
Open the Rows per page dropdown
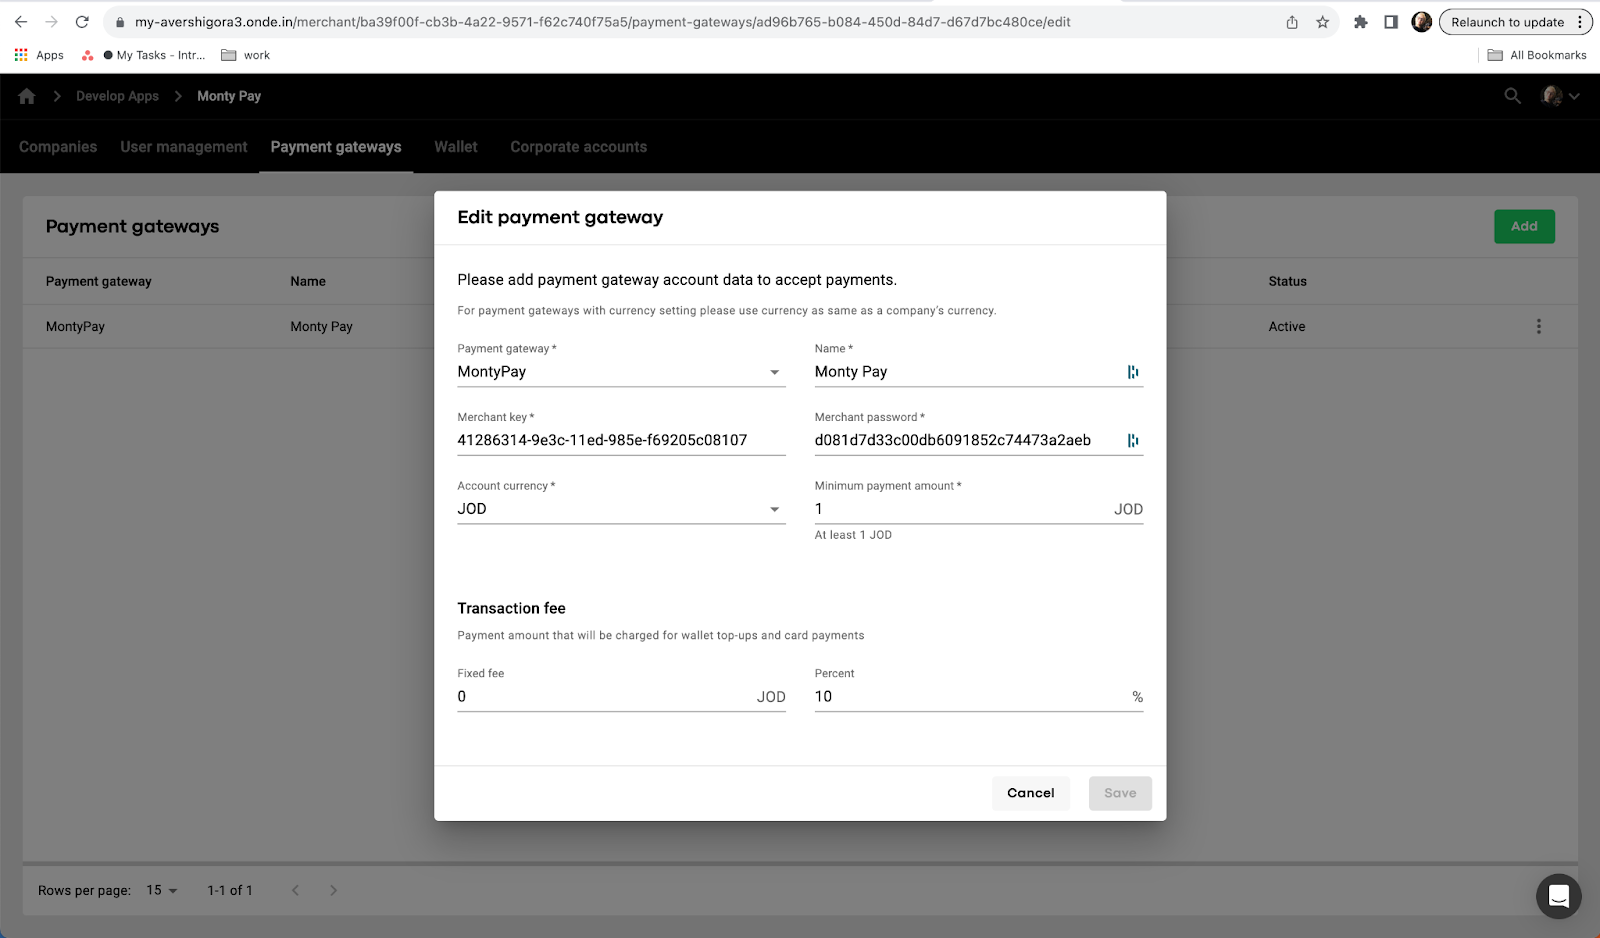click(161, 890)
